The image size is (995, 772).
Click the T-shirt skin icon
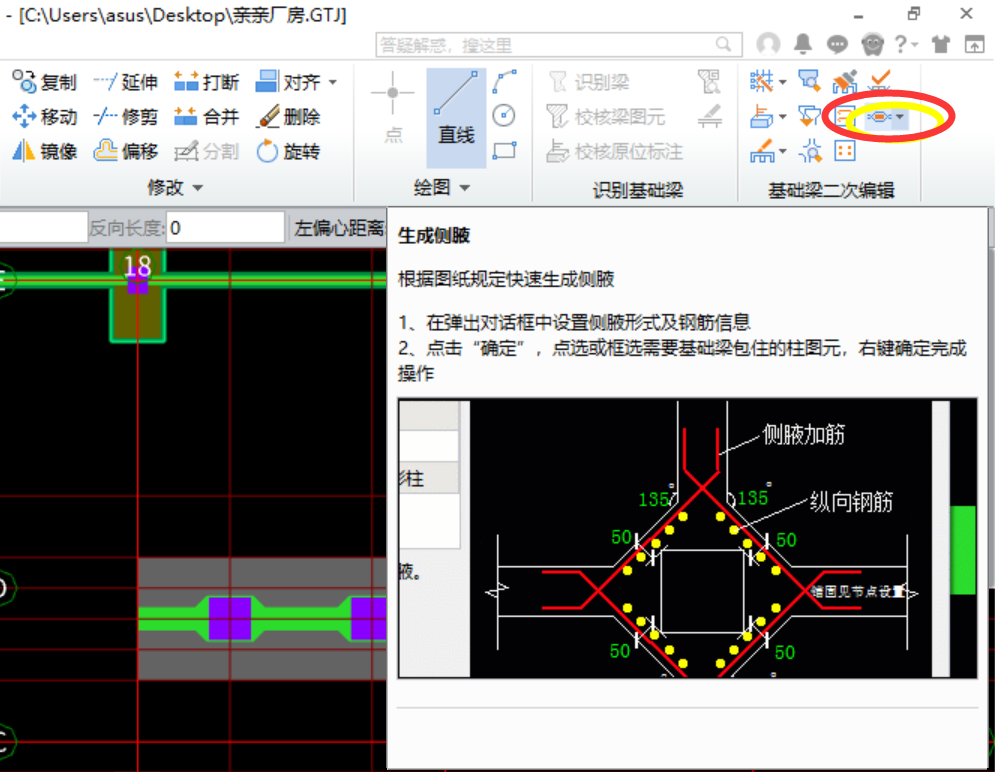point(940,44)
